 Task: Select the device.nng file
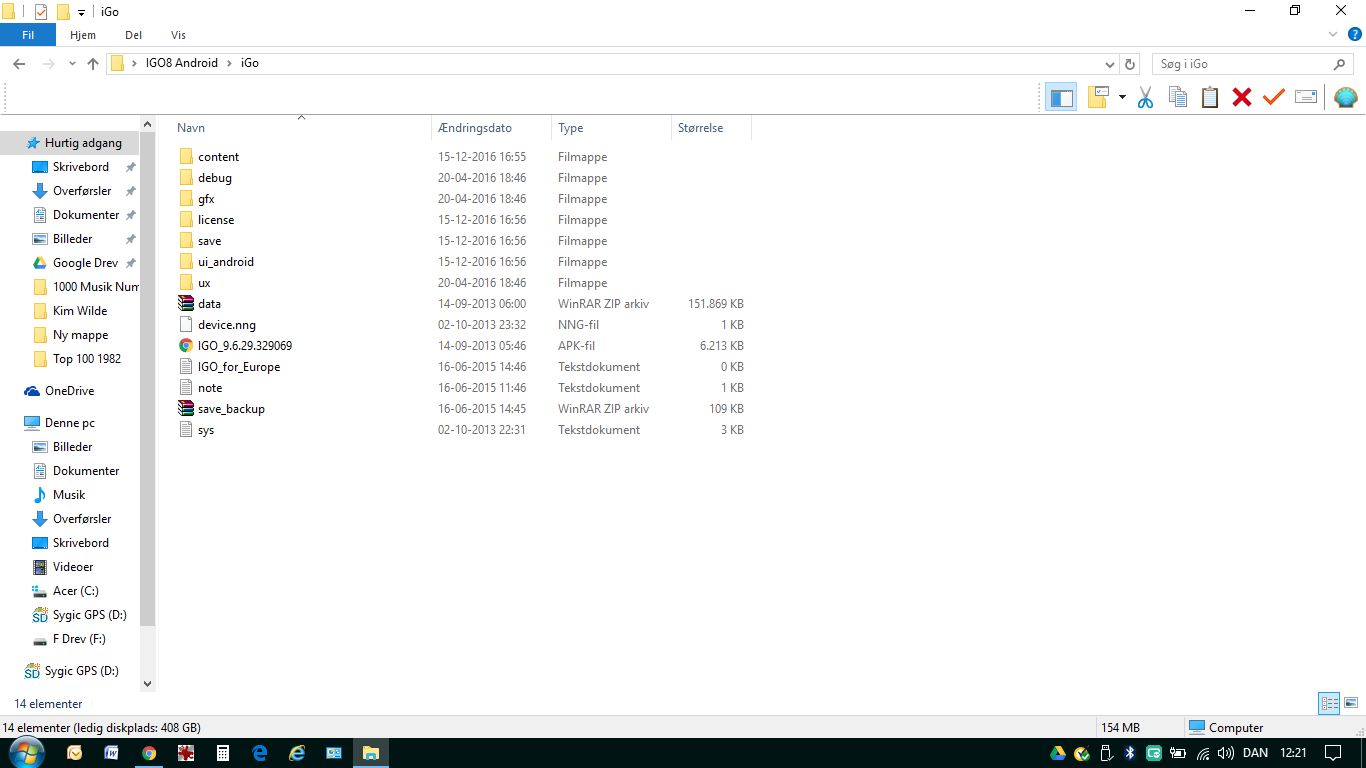coord(227,325)
